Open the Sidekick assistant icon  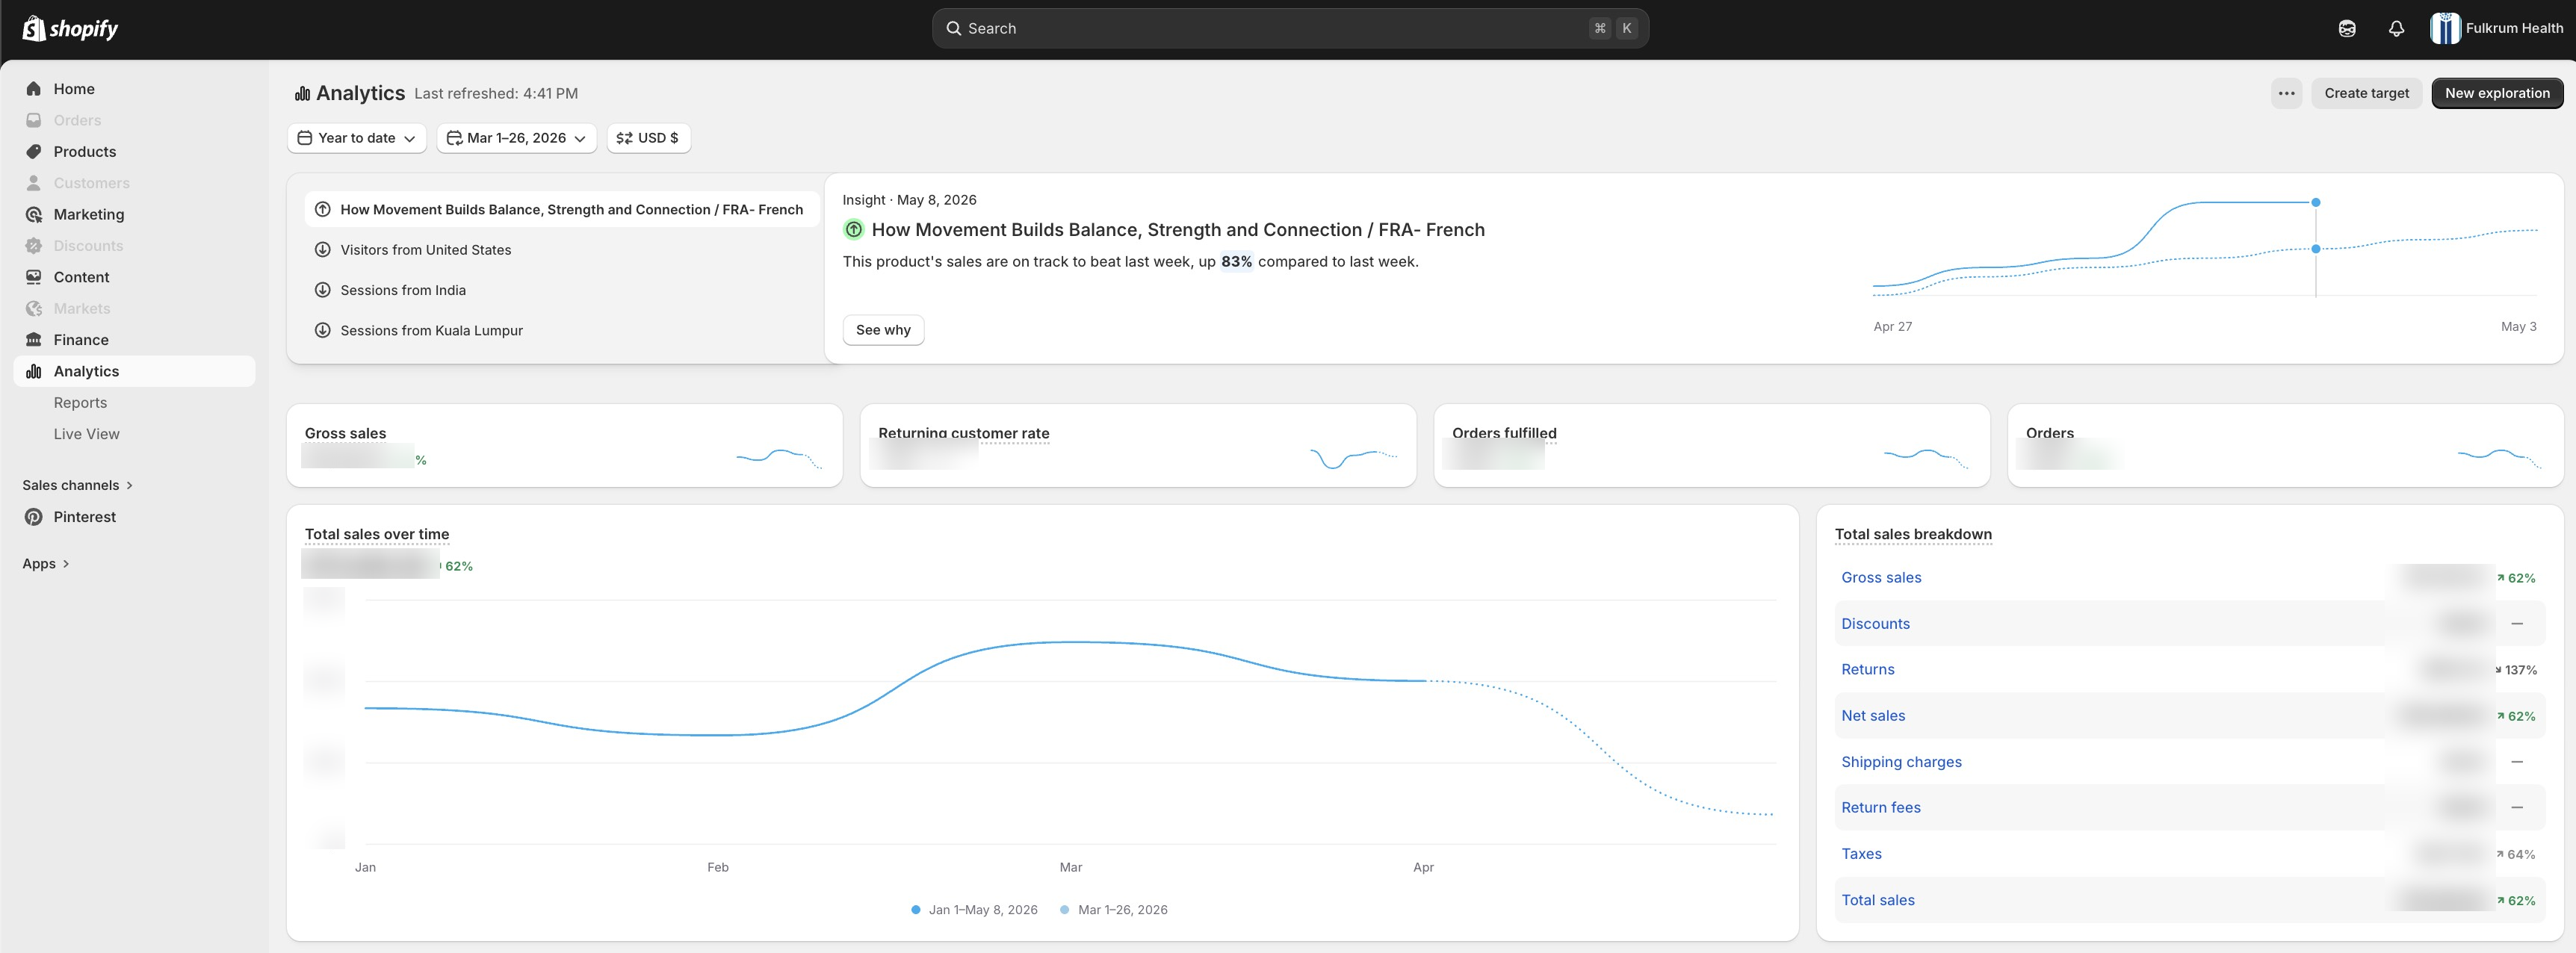coord(2347,29)
